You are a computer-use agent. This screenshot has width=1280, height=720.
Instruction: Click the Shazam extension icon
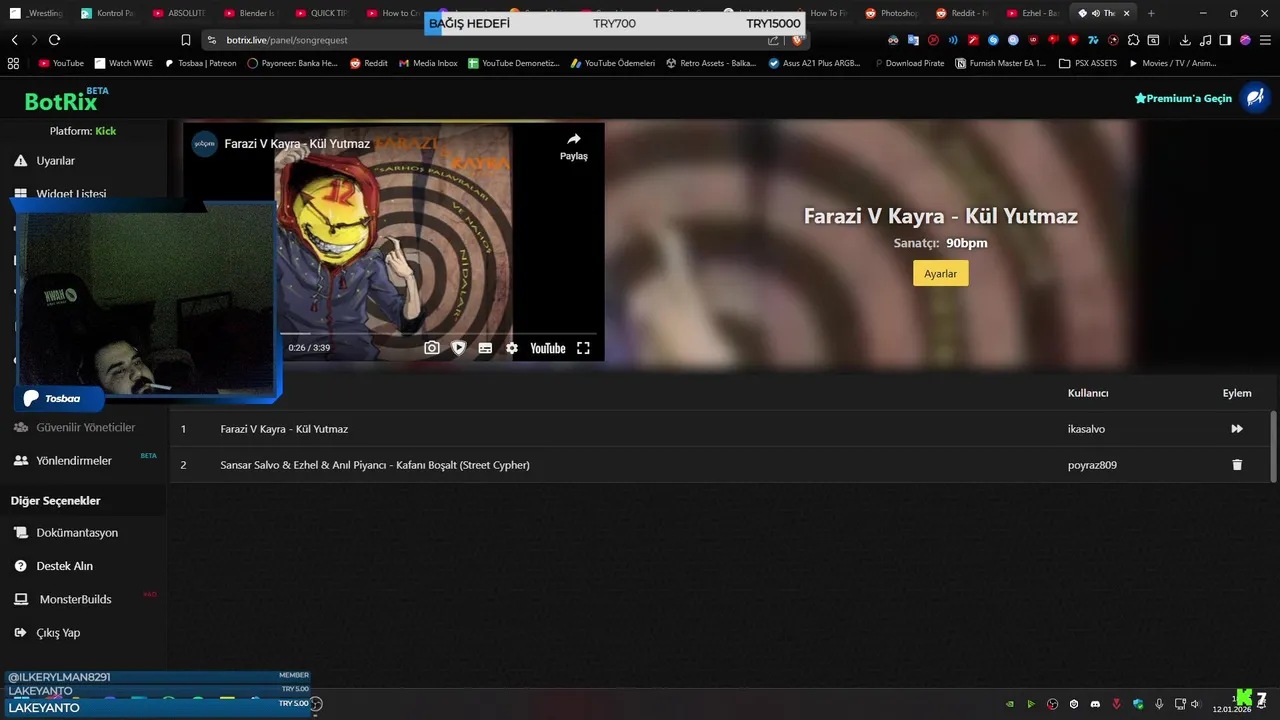pyautogui.click(x=993, y=40)
